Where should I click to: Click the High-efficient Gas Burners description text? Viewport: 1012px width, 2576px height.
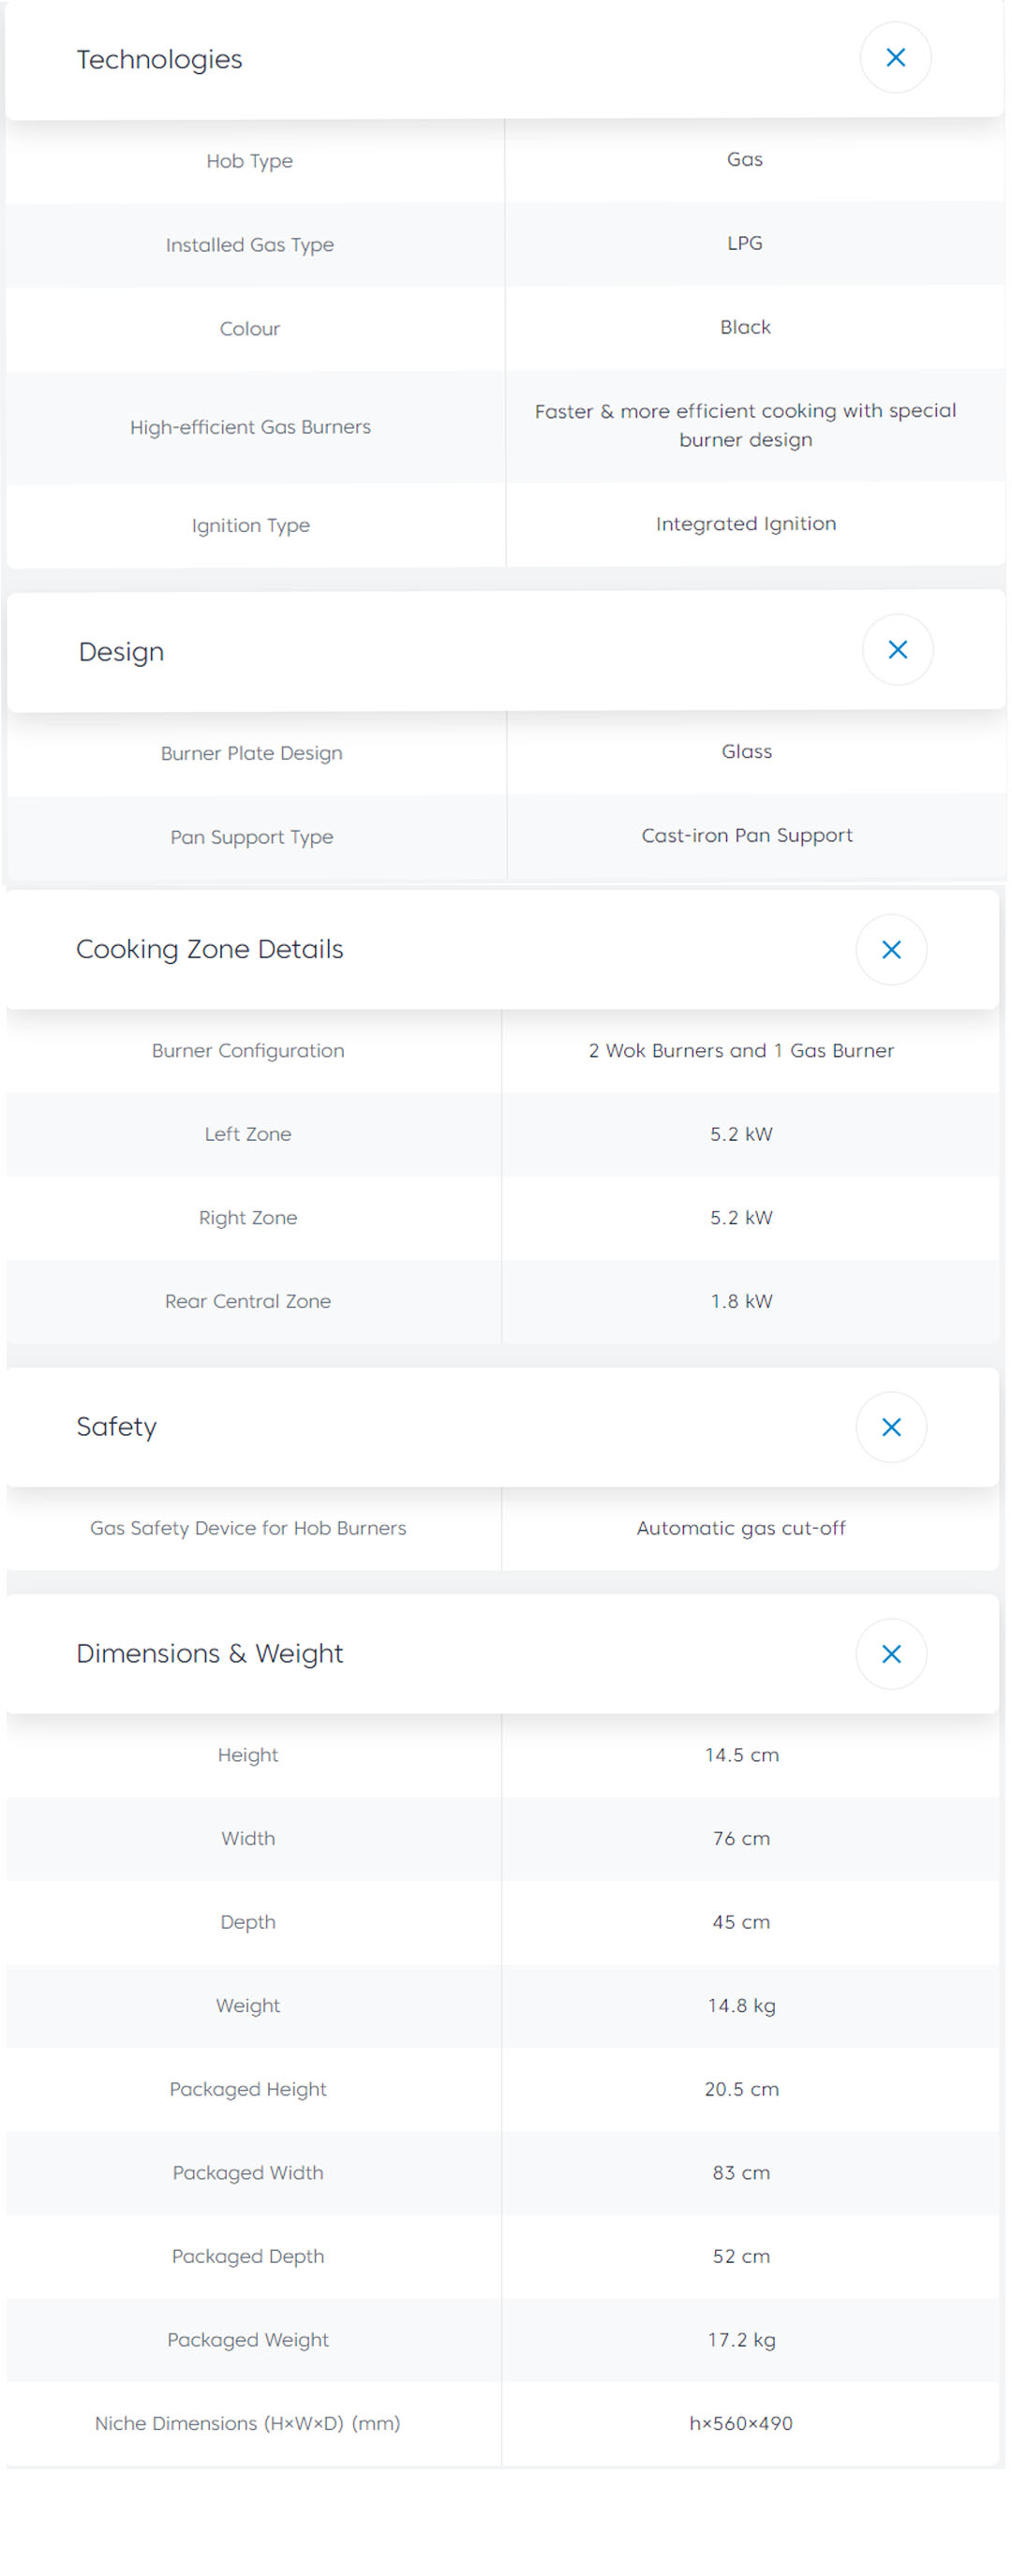pos(745,425)
